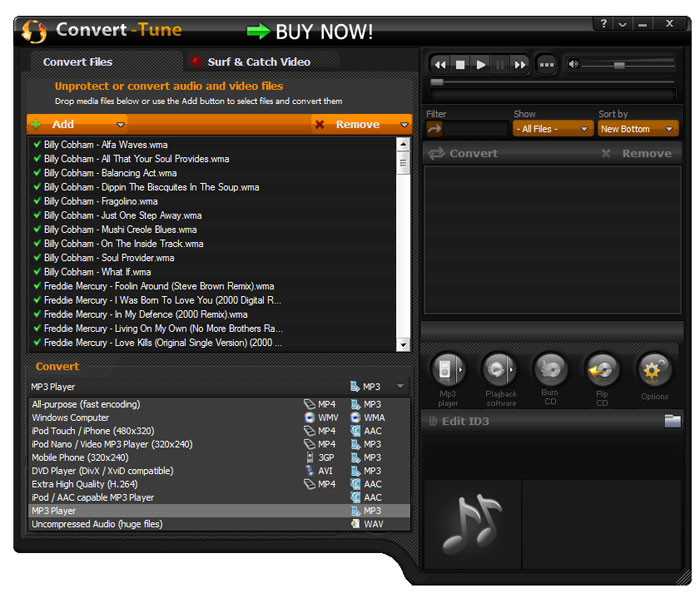Start playback with the play button
Viewport: 700px width, 598px height.
coord(480,65)
